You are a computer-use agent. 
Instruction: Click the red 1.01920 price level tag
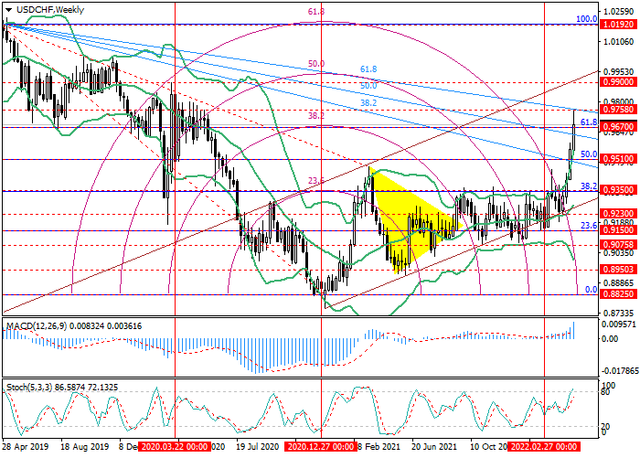click(x=618, y=24)
